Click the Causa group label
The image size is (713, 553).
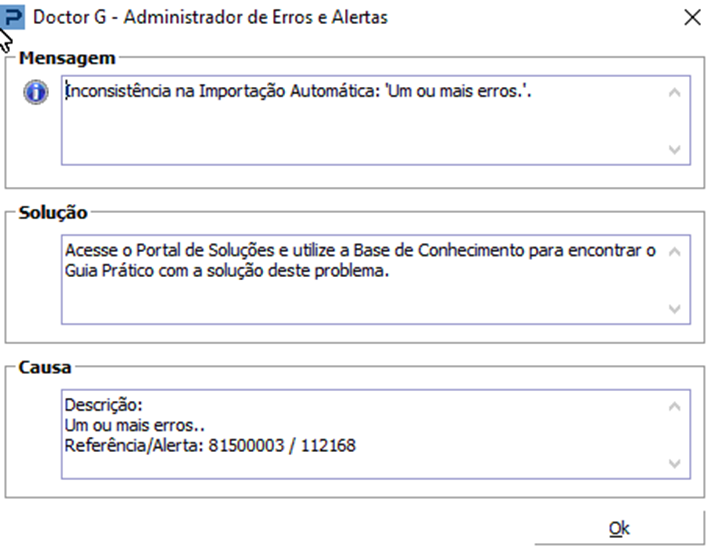click(45, 367)
